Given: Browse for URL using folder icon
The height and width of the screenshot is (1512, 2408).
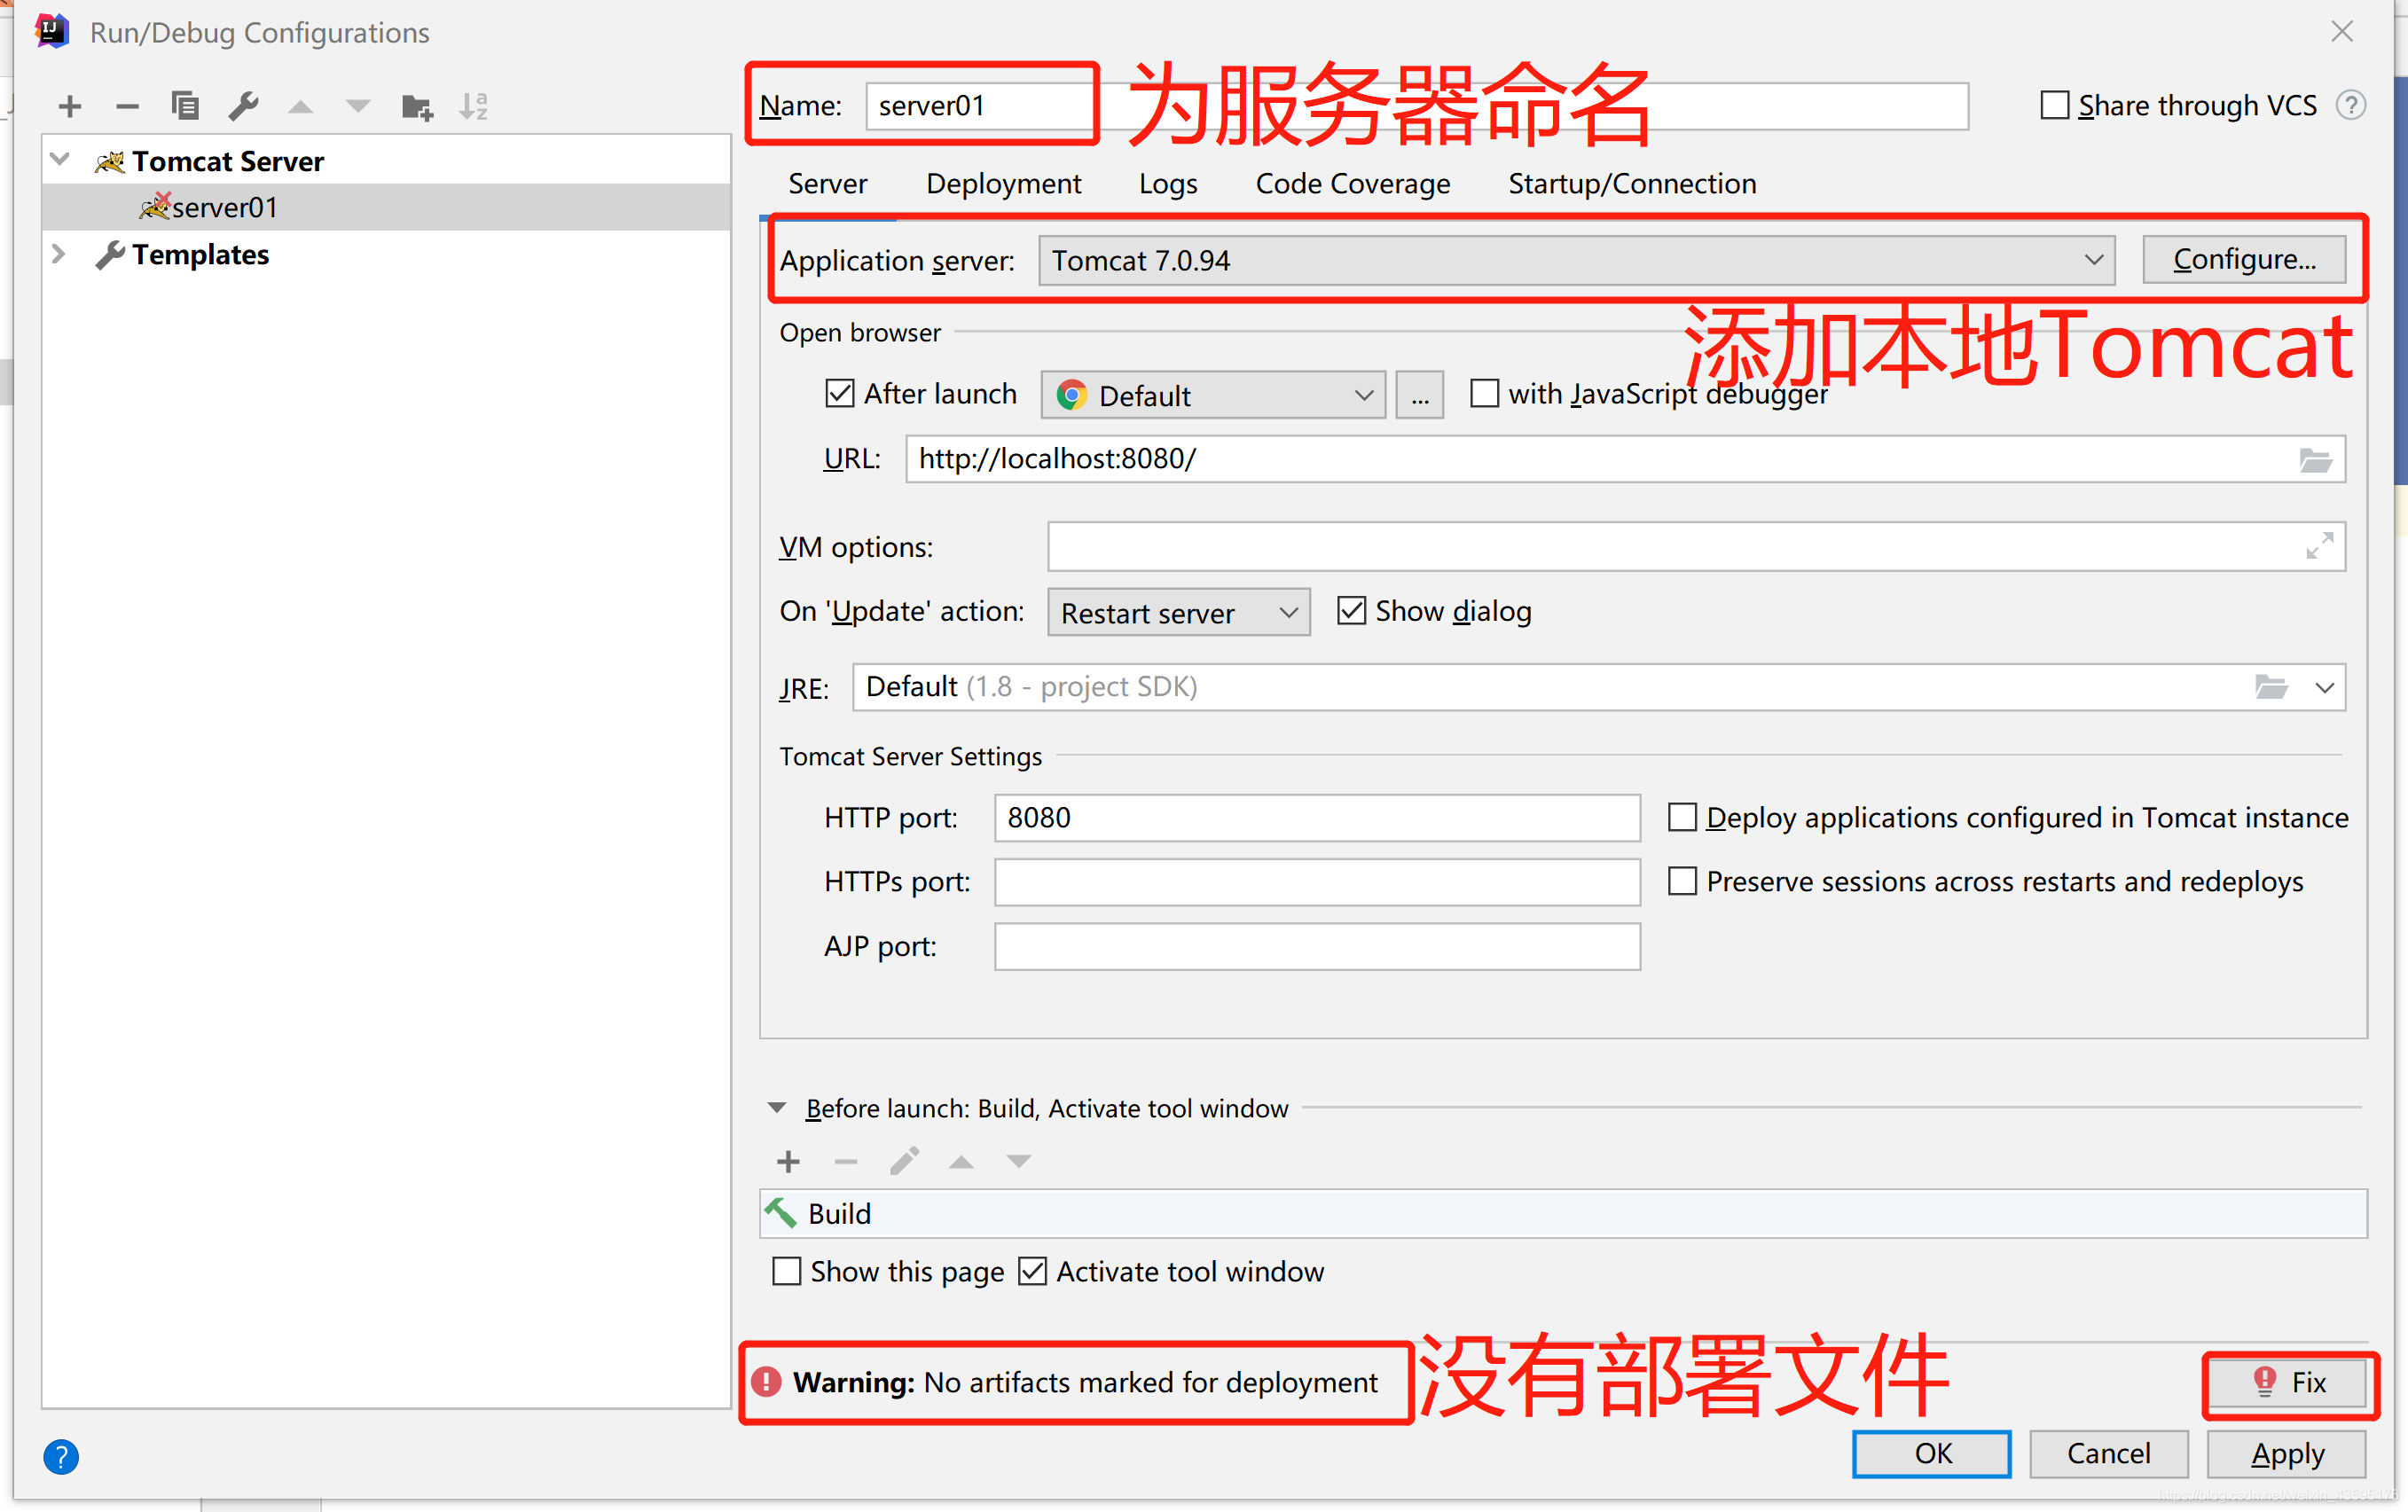Looking at the screenshot, I should pos(2315,460).
